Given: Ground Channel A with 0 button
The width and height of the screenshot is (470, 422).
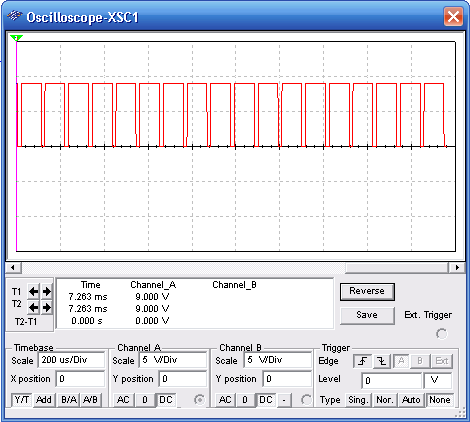Looking at the screenshot, I should (145, 400).
